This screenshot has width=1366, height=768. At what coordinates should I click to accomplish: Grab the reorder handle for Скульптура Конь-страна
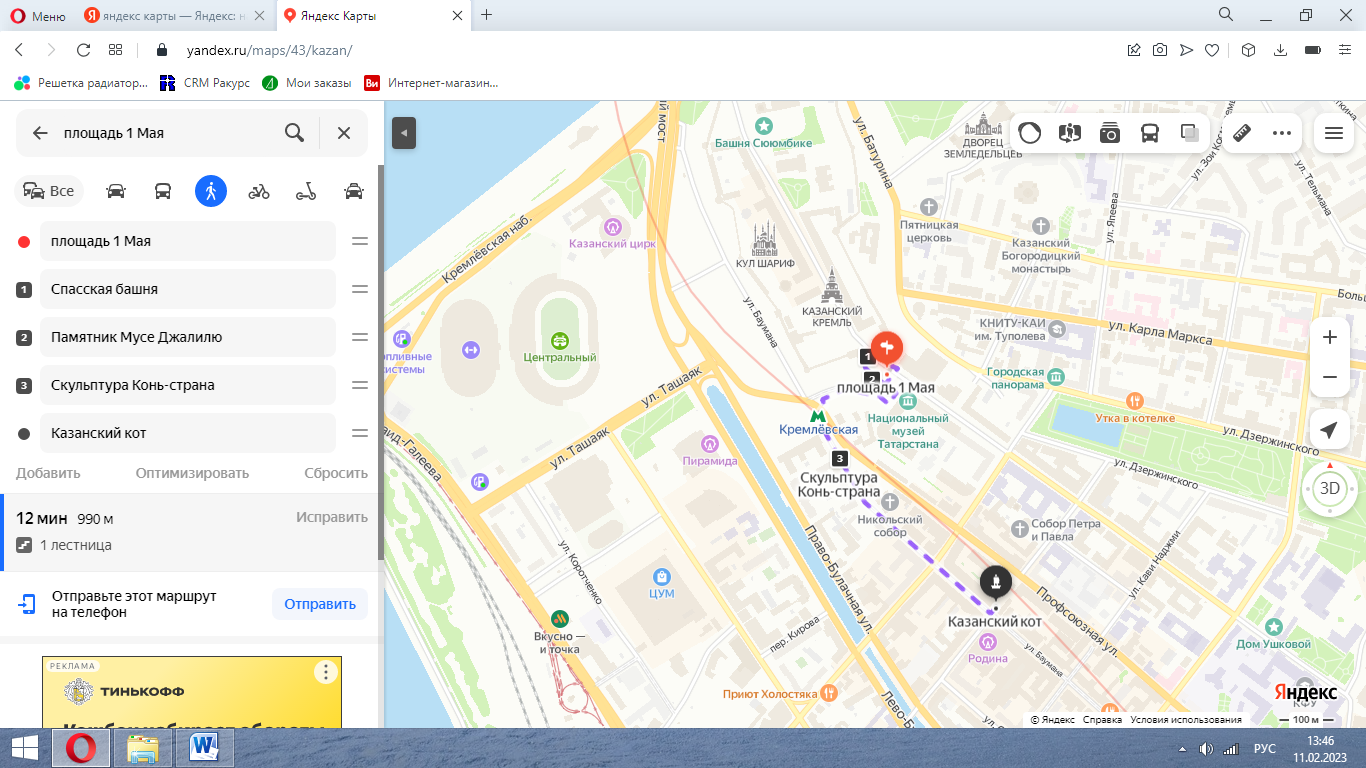pyautogui.click(x=360, y=385)
